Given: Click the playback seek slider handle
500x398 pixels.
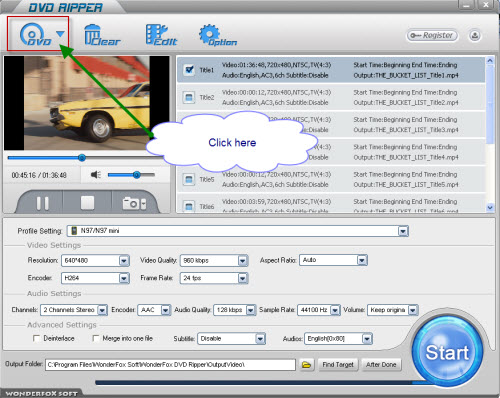Looking at the screenshot, I should pyautogui.click(x=82, y=158).
